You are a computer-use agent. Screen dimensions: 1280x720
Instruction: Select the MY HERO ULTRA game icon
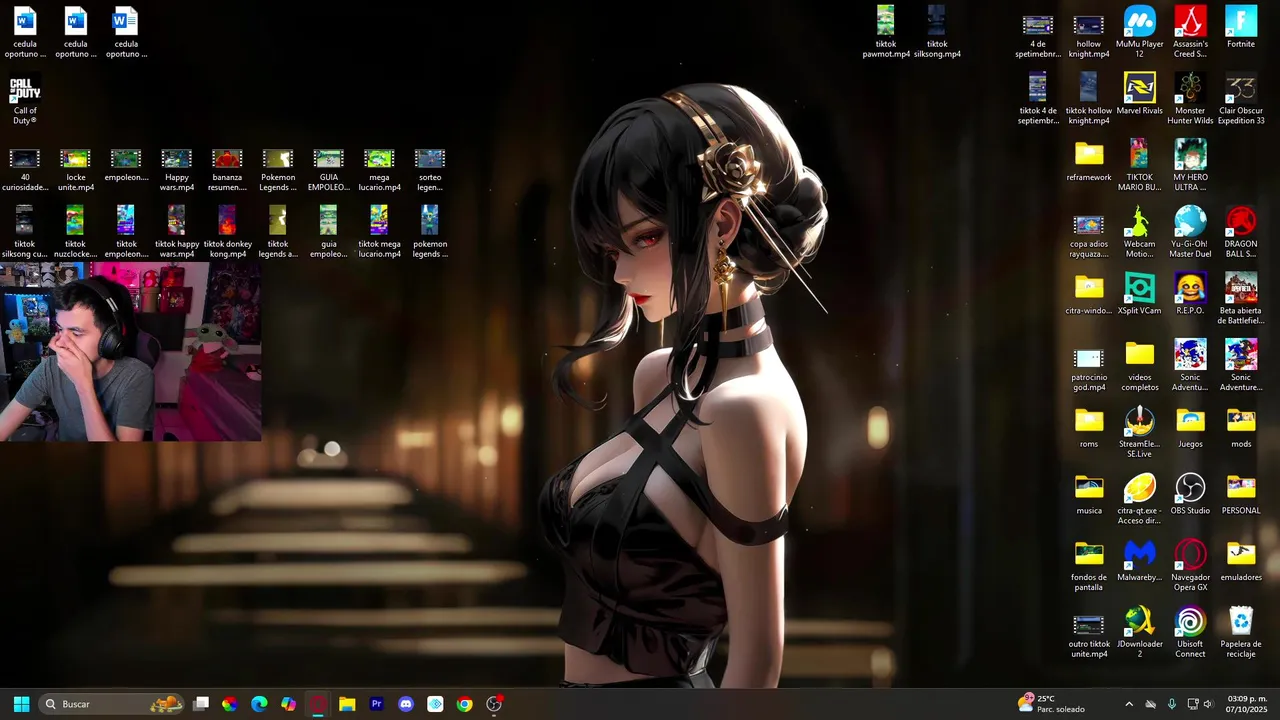pyautogui.click(x=1190, y=166)
